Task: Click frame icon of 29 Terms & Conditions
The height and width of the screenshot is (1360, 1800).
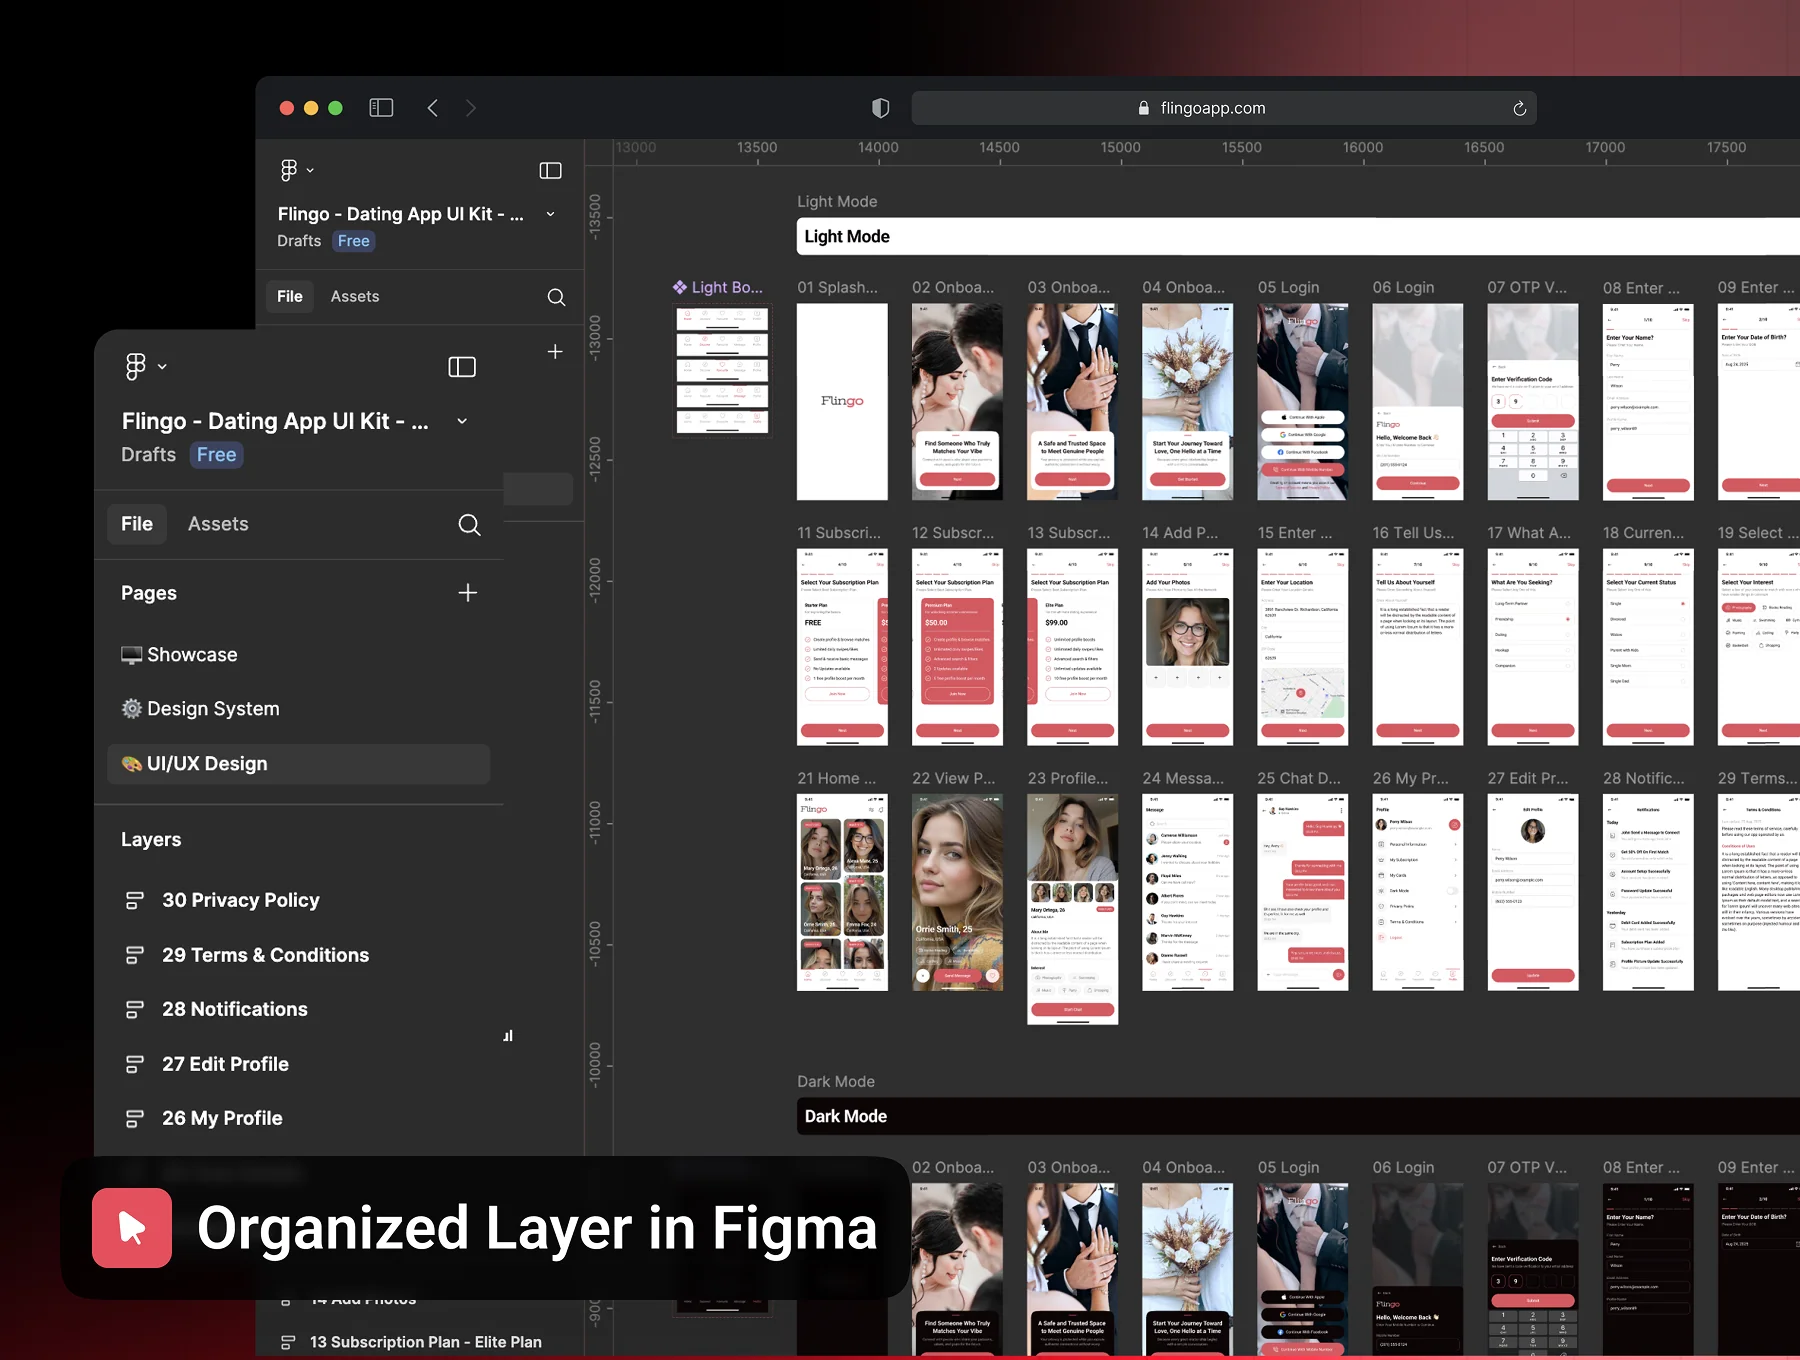Action: 134,956
